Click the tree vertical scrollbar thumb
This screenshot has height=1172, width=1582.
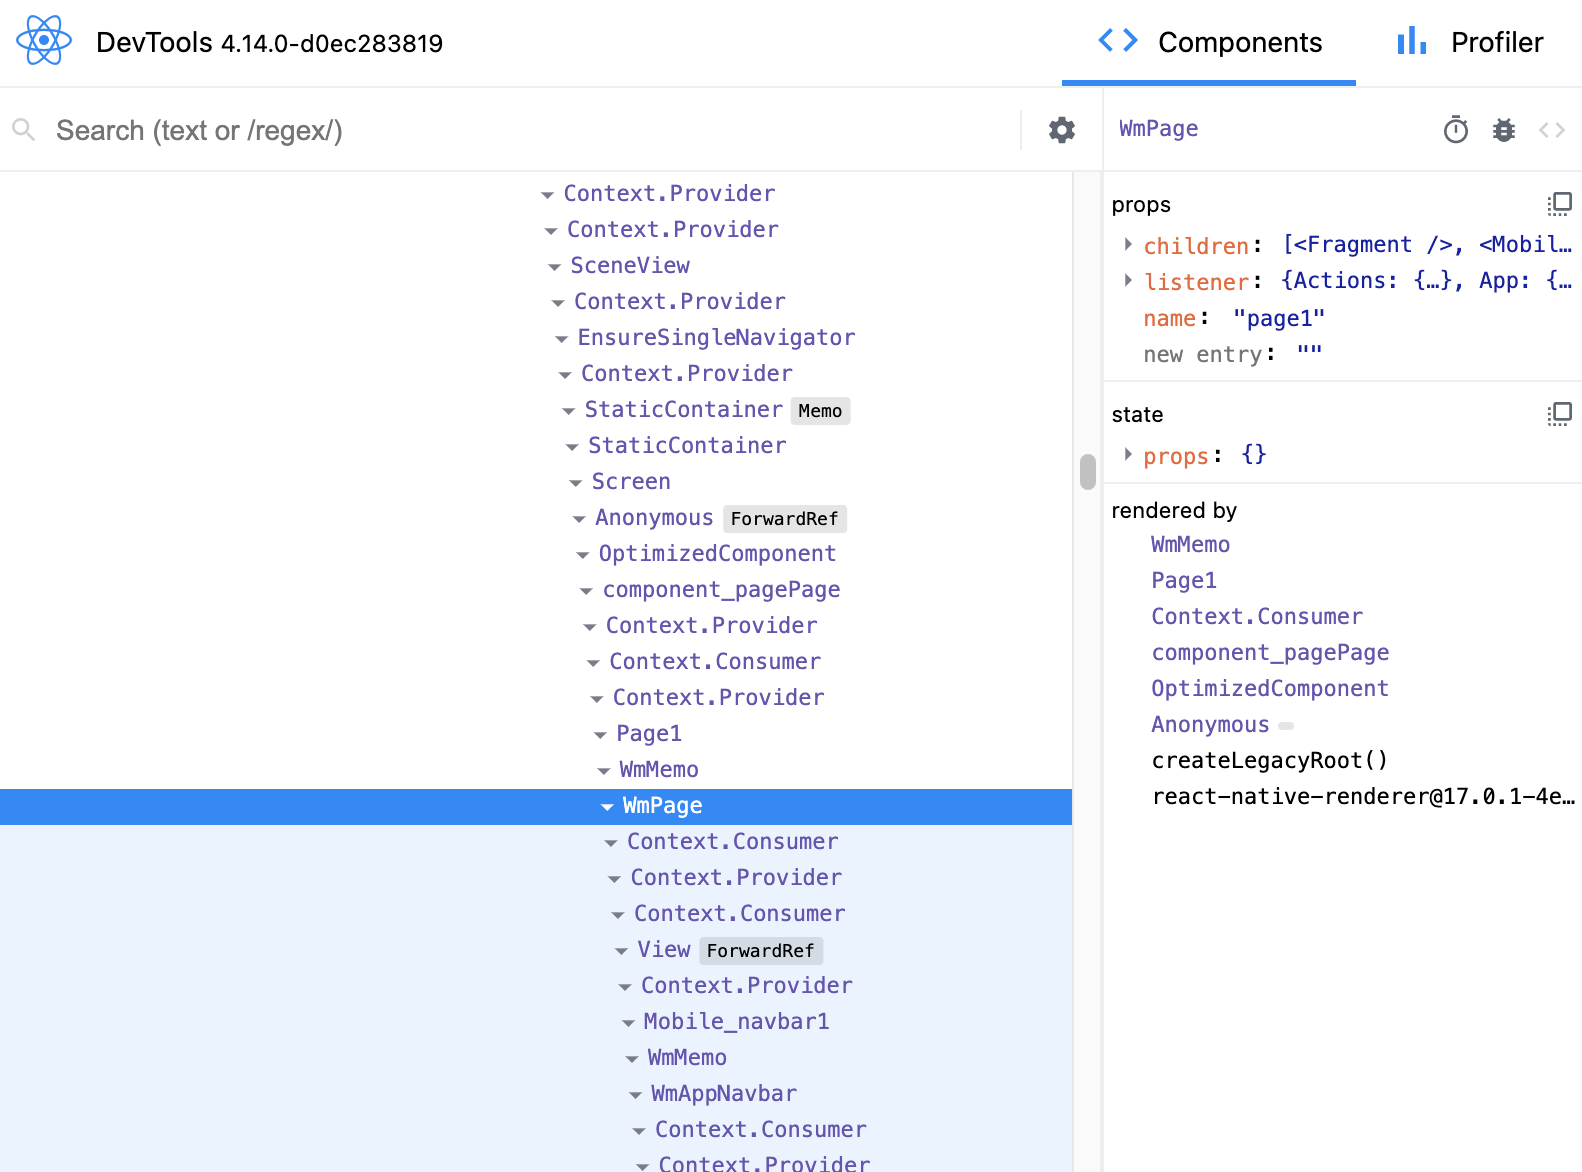pos(1088,472)
